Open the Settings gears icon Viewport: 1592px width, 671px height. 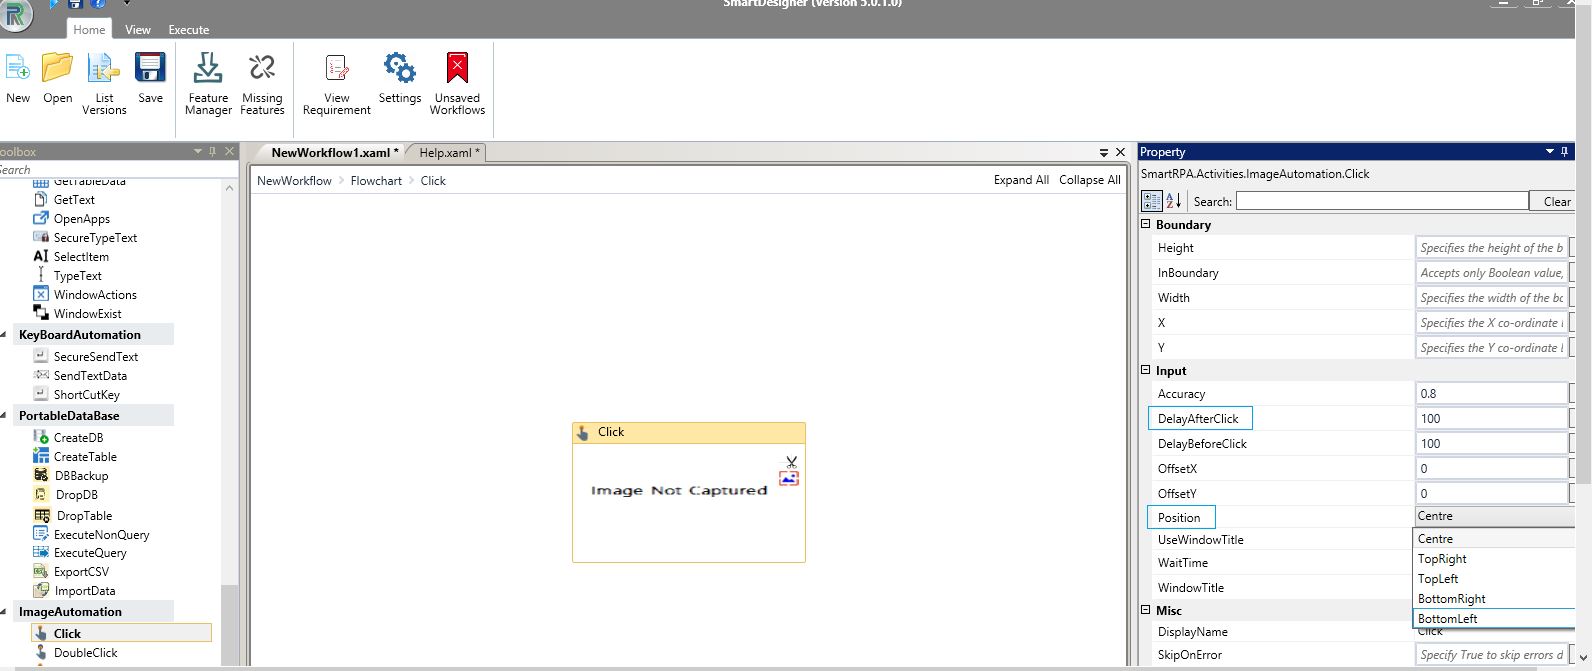point(400,68)
